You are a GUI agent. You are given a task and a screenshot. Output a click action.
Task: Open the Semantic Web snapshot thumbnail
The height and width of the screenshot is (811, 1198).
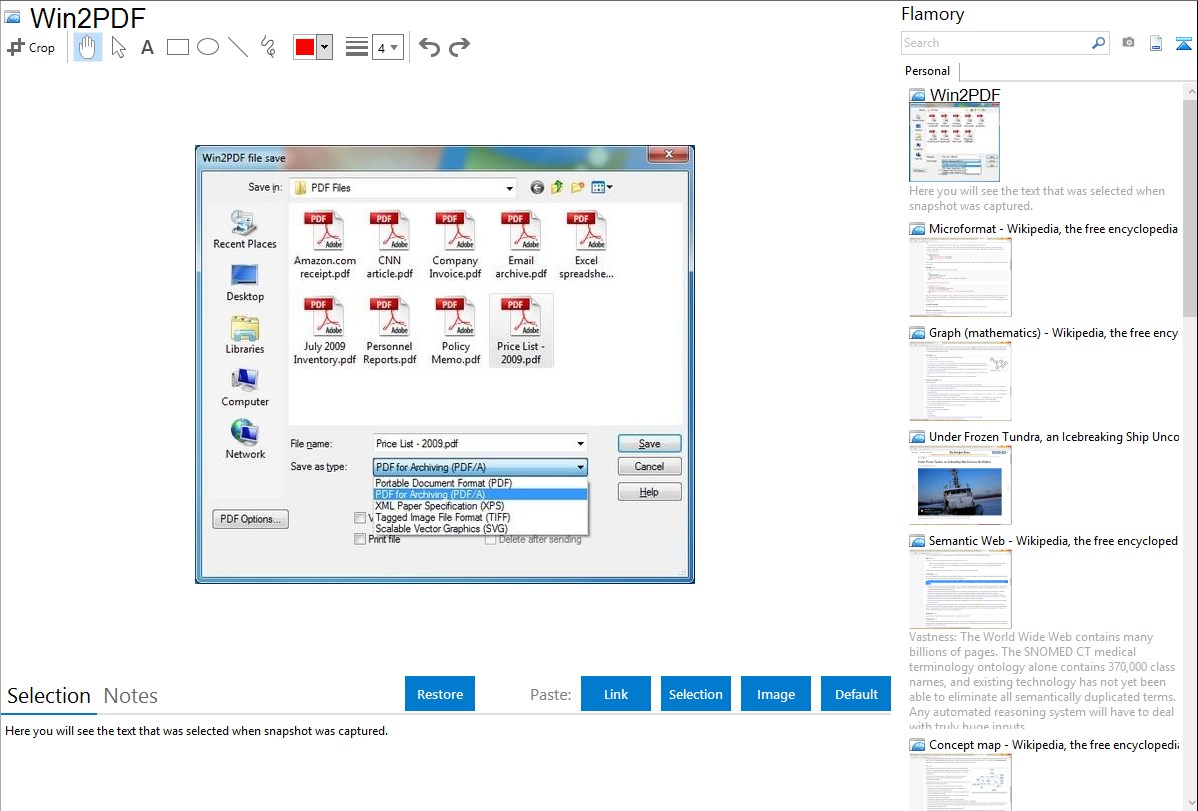click(960, 589)
